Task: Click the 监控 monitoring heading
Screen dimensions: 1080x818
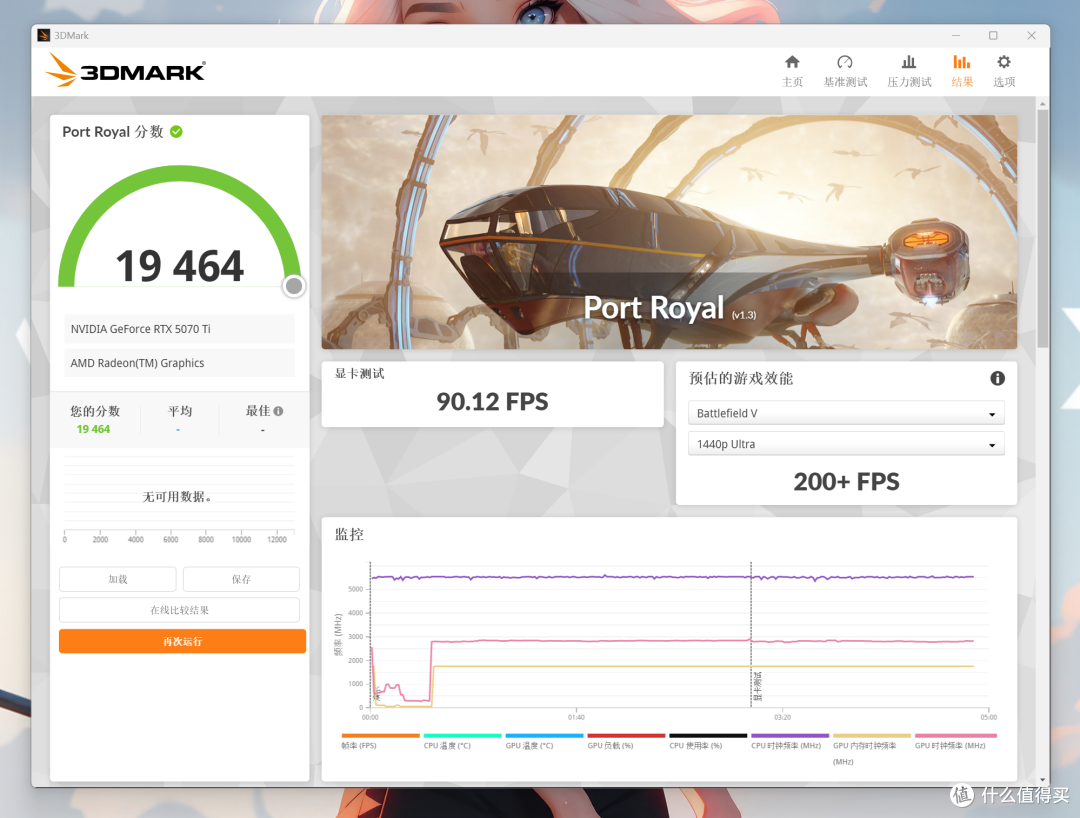Action: coord(349,534)
